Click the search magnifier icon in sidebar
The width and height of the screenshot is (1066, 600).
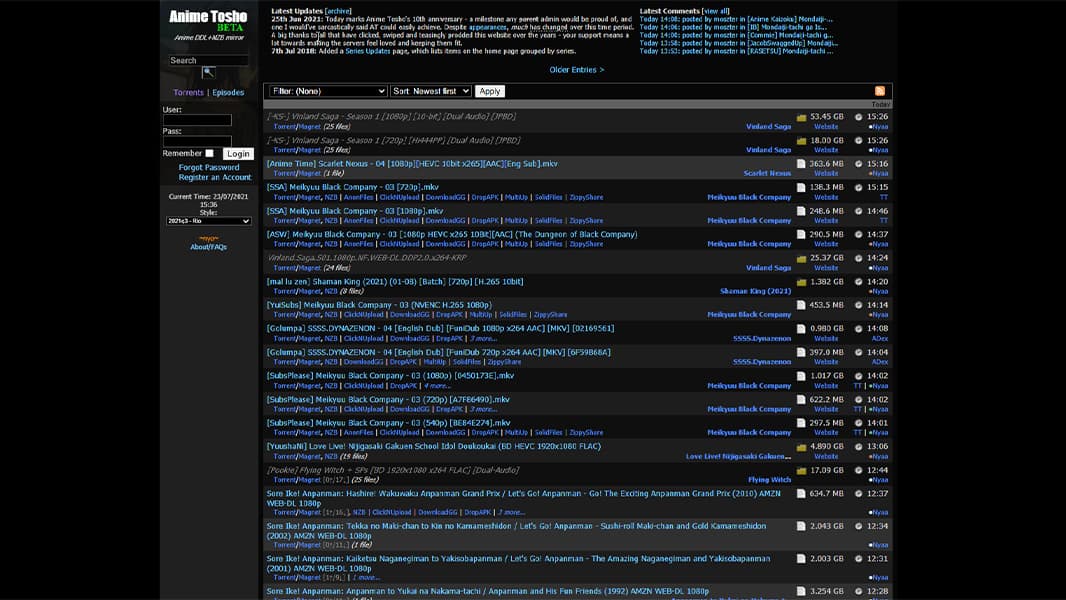[209, 73]
